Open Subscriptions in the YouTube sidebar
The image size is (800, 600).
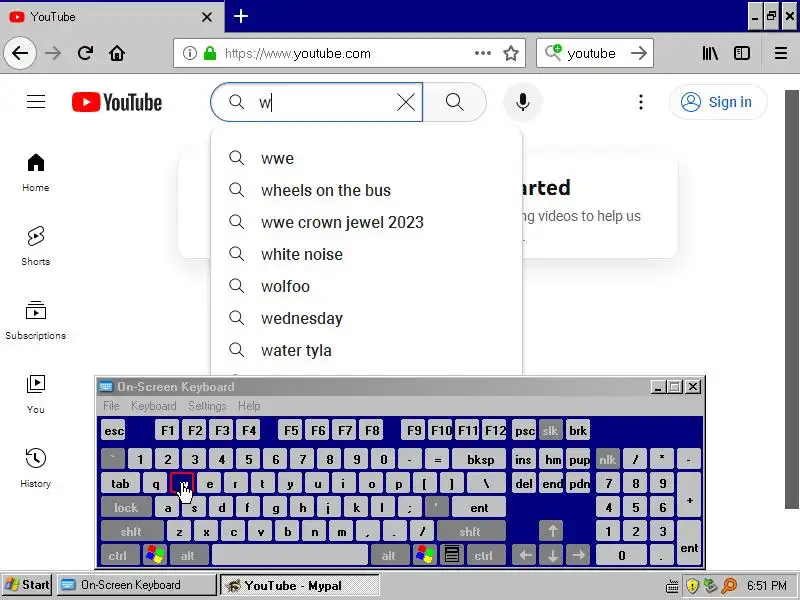[x=36, y=320]
